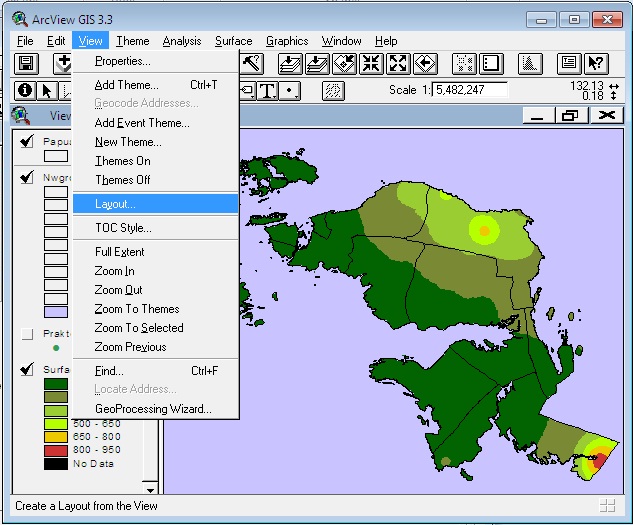Image resolution: width=633 pixels, height=525 pixels.
Task: Select the Identify tool
Action: tap(25, 90)
